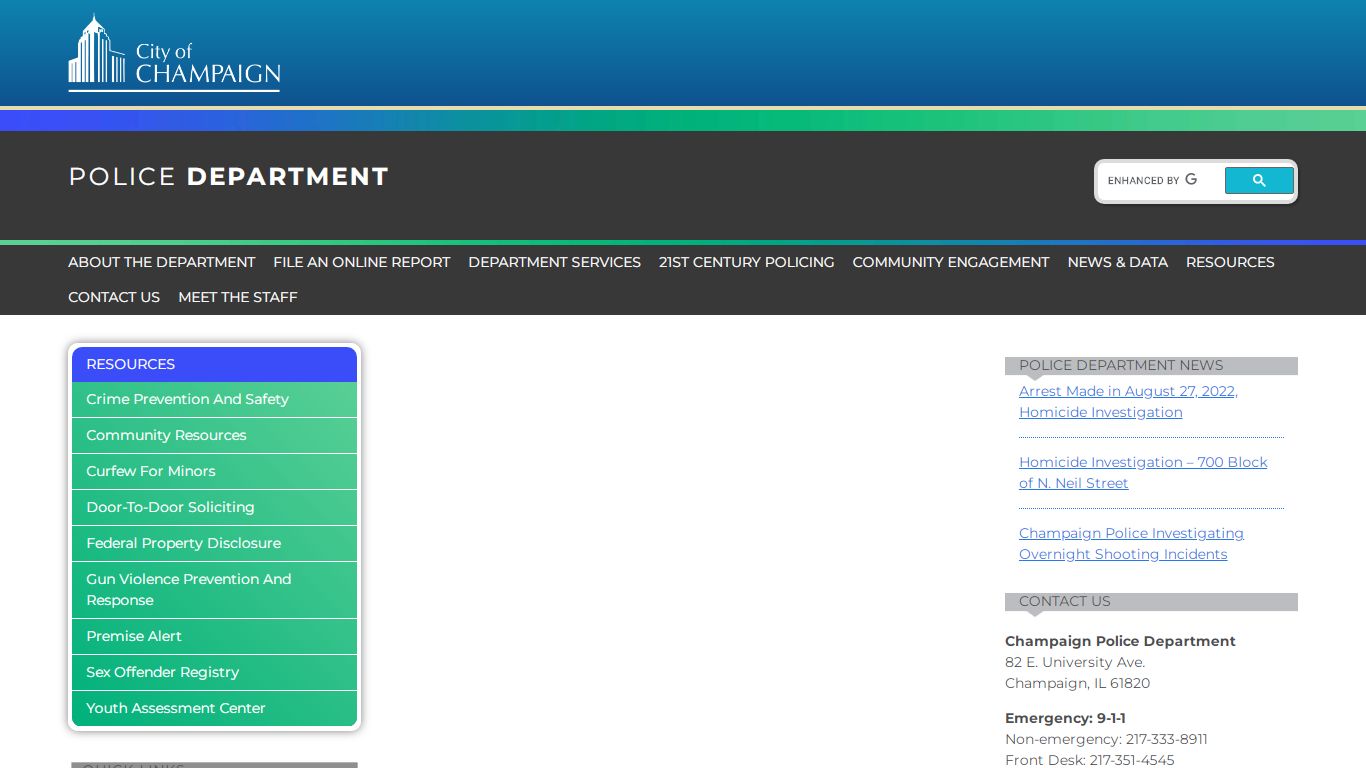The height and width of the screenshot is (768, 1366).
Task: Select Front Desk 217-351-4545 number
Action: [1089, 760]
